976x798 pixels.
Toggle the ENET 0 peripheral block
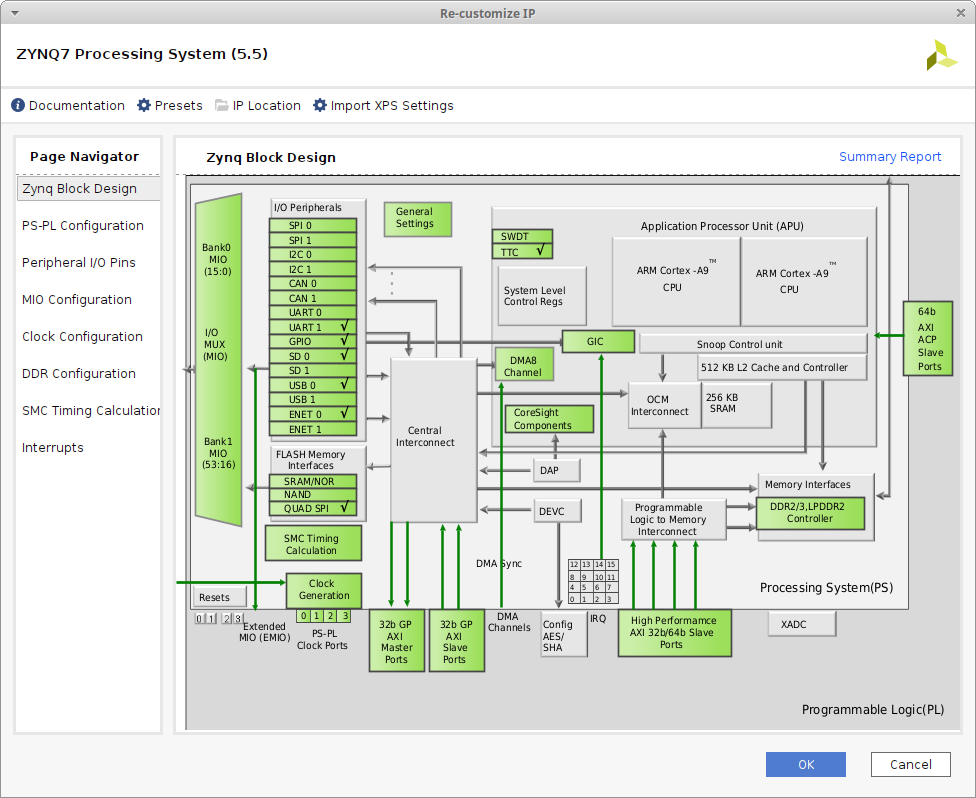[313, 414]
